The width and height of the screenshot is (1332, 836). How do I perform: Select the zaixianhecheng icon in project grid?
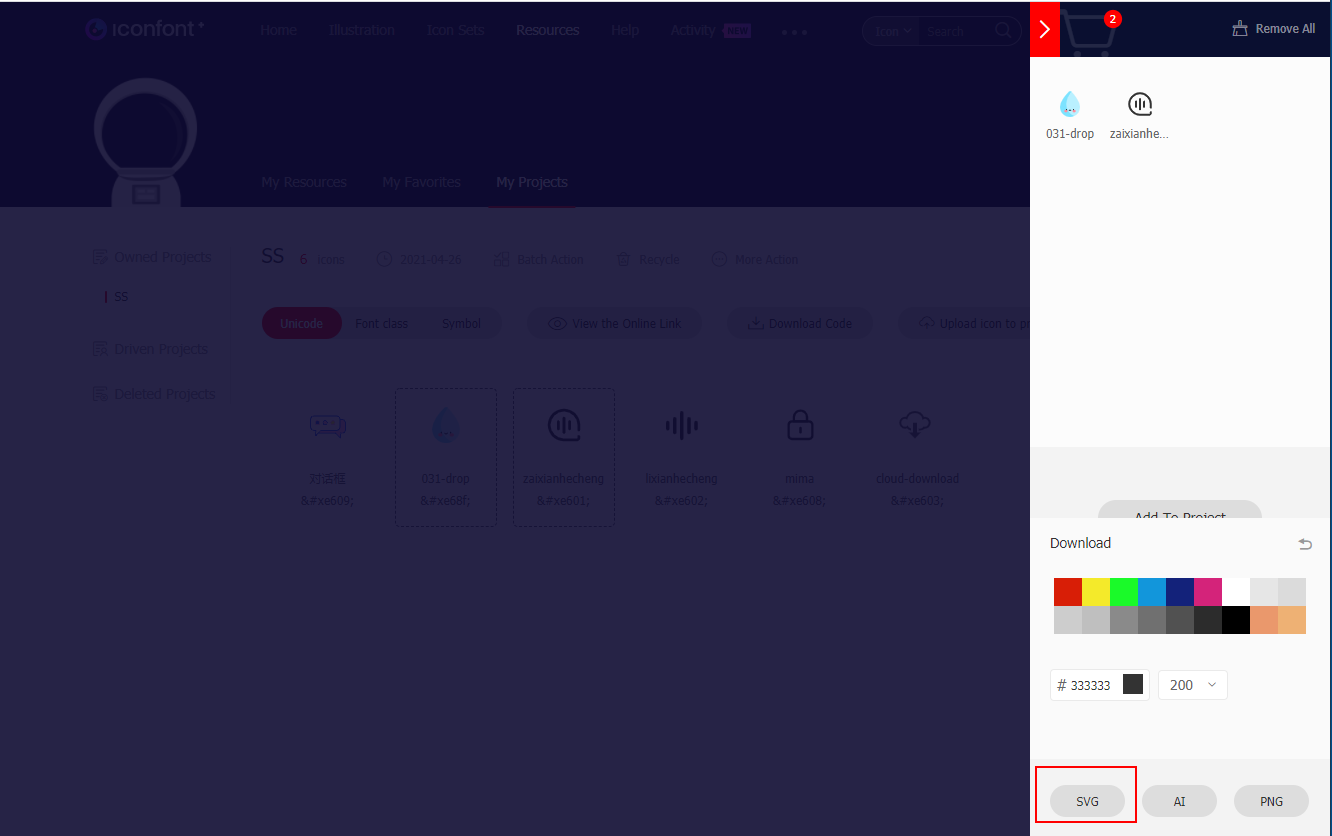pos(564,457)
